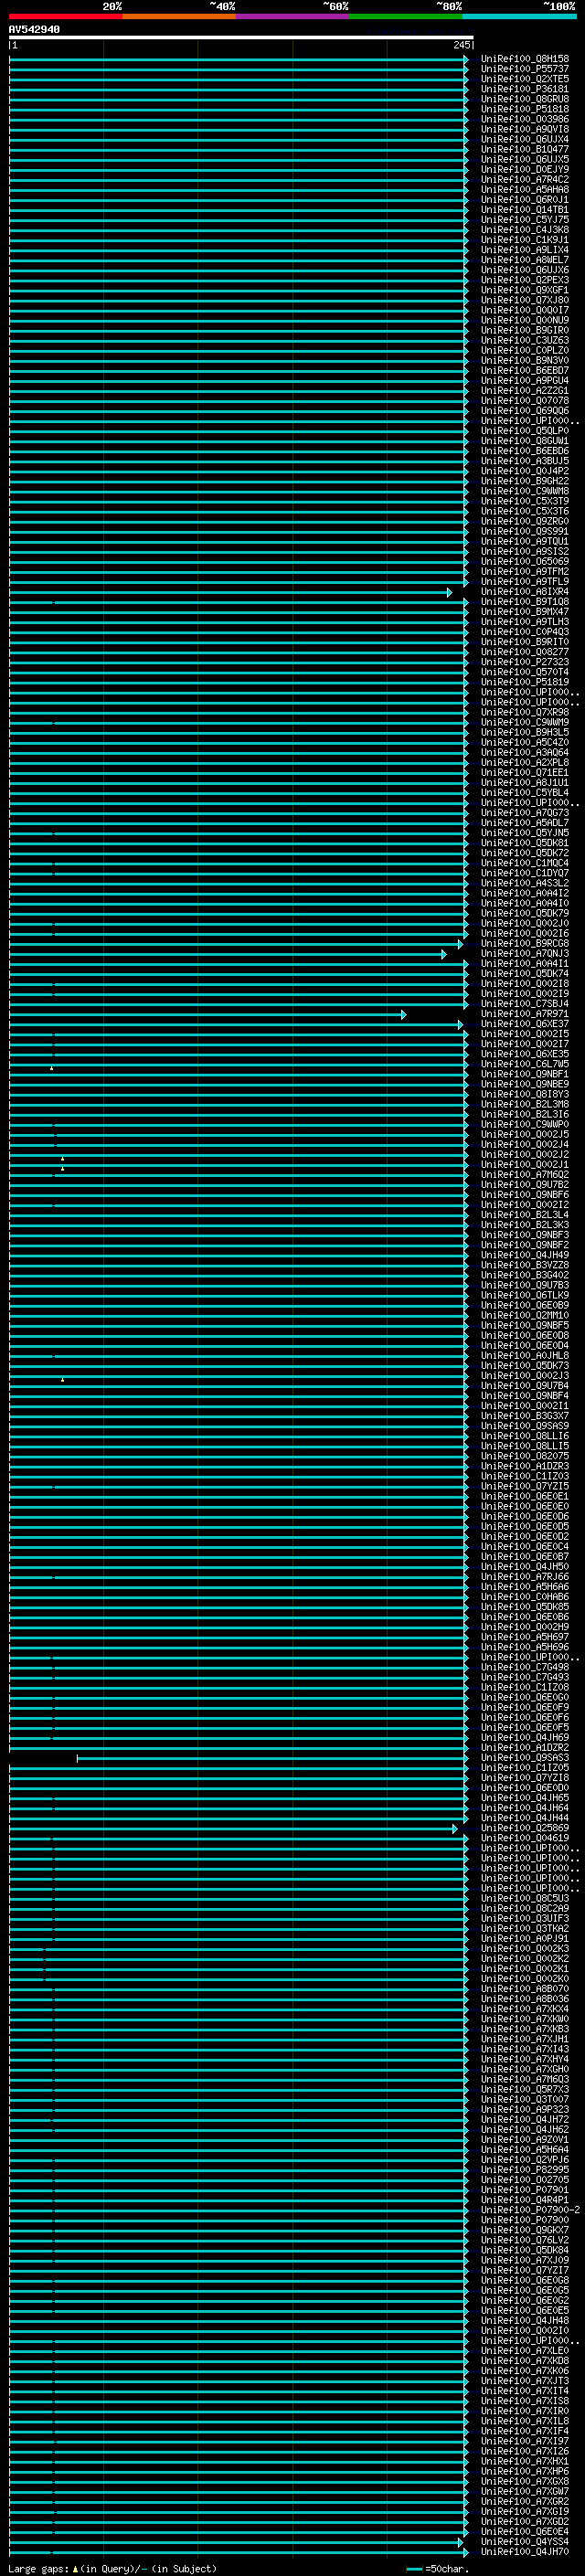The width and height of the screenshot is (585, 2576).
Task: Click the cyan ~100% identity legend segment
Action: (519, 16)
